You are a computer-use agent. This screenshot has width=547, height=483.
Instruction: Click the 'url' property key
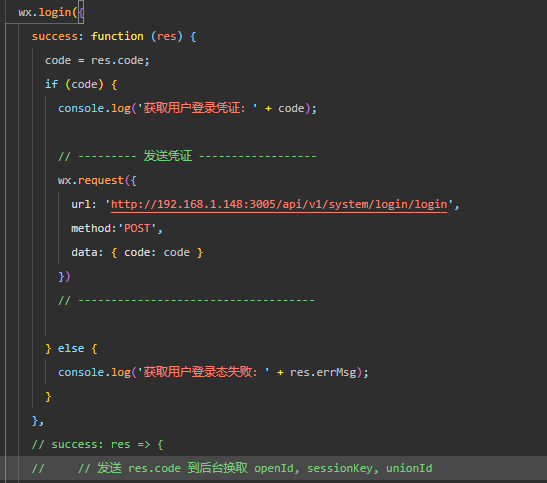(x=81, y=204)
